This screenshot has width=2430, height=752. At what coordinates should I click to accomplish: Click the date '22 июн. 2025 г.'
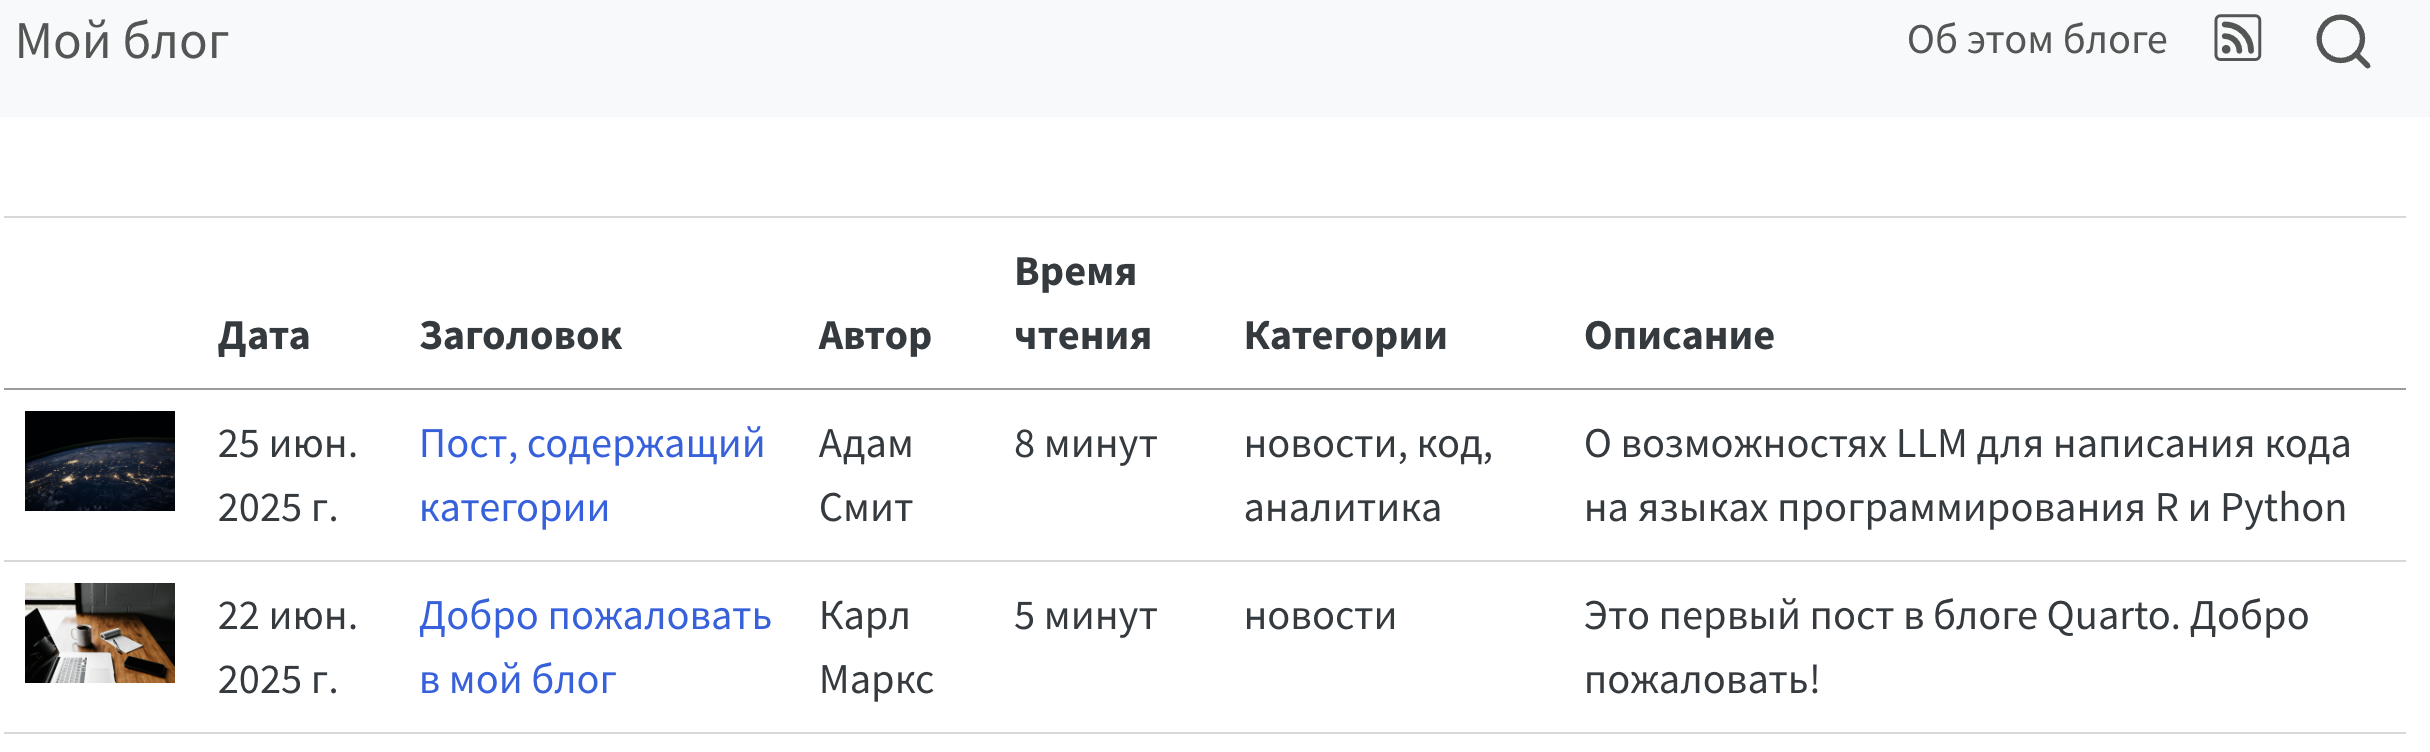pyautogui.click(x=287, y=647)
